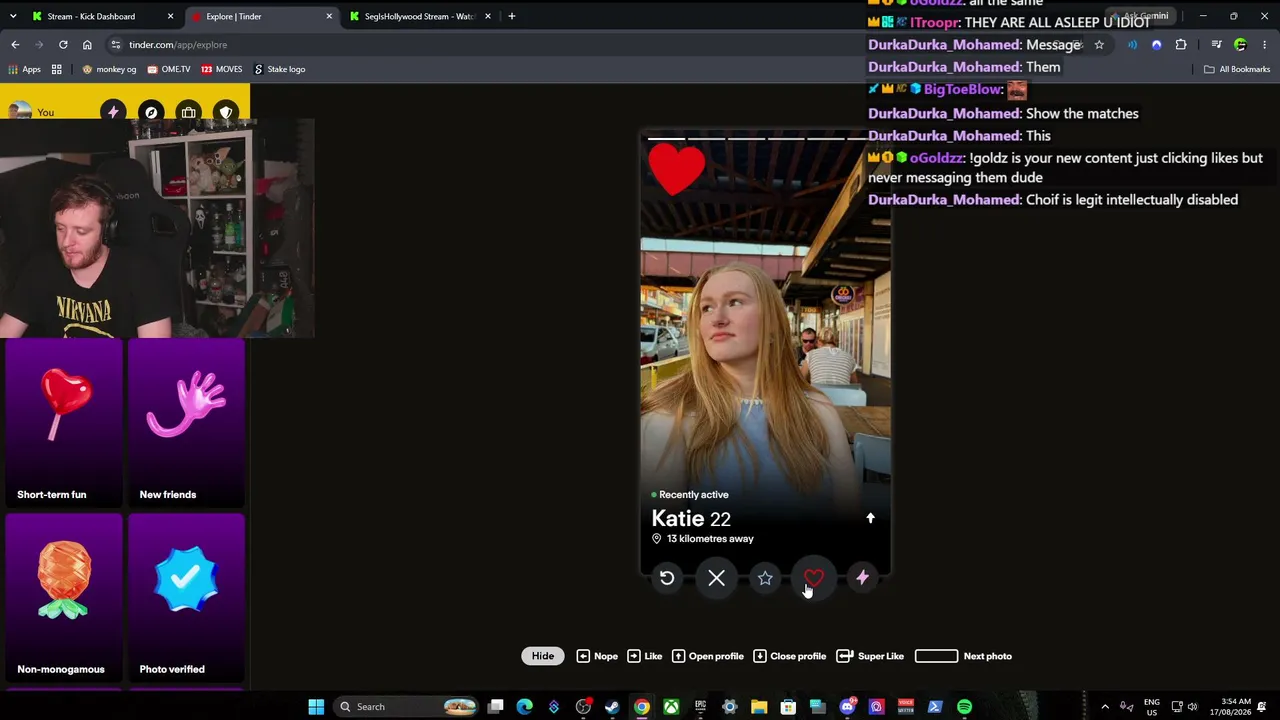Open the MOVES bookmark
The image size is (1280, 720).
pos(222,69)
